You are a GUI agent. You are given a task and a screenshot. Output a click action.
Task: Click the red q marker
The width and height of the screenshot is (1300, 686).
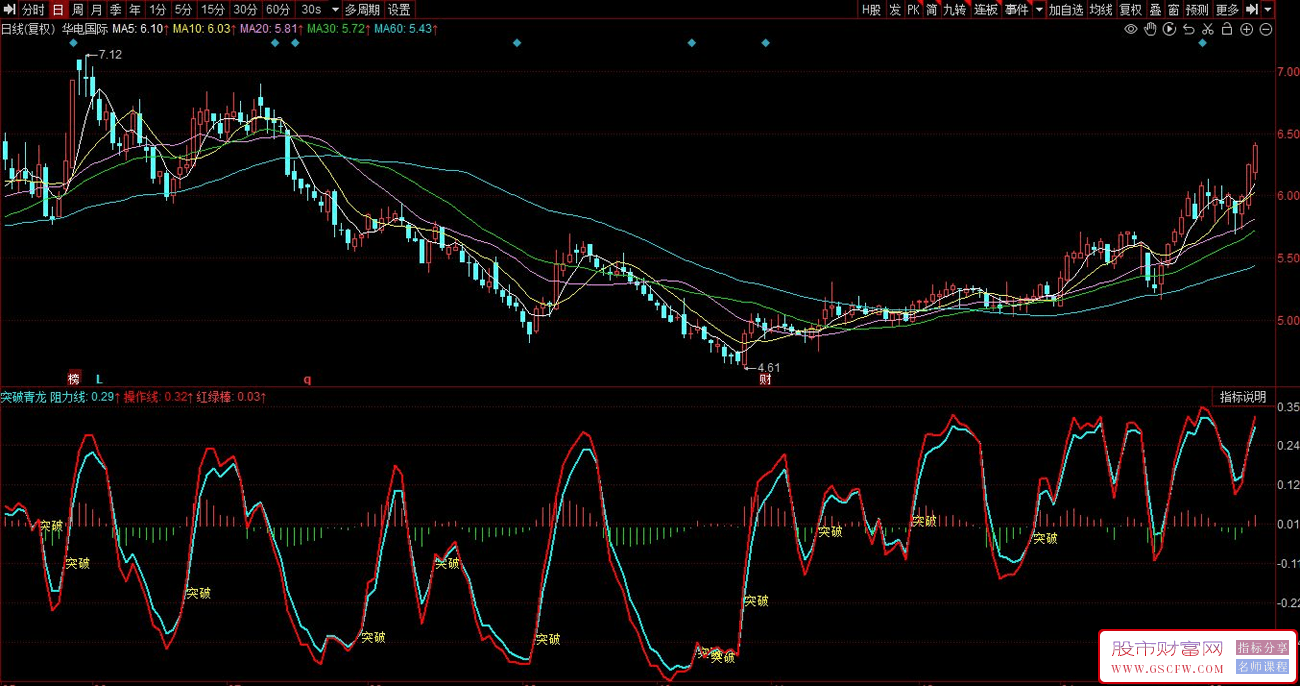pyautogui.click(x=308, y=379)
